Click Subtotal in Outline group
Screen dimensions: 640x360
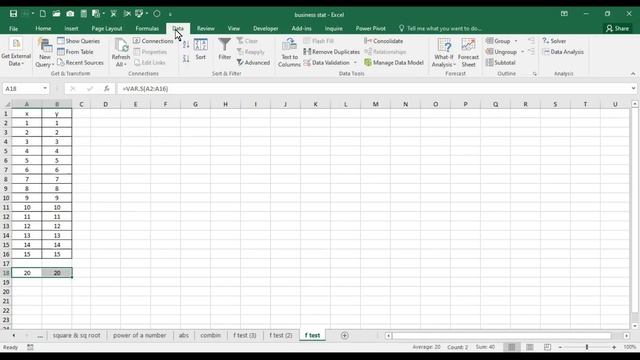click(x=500, y=62)
